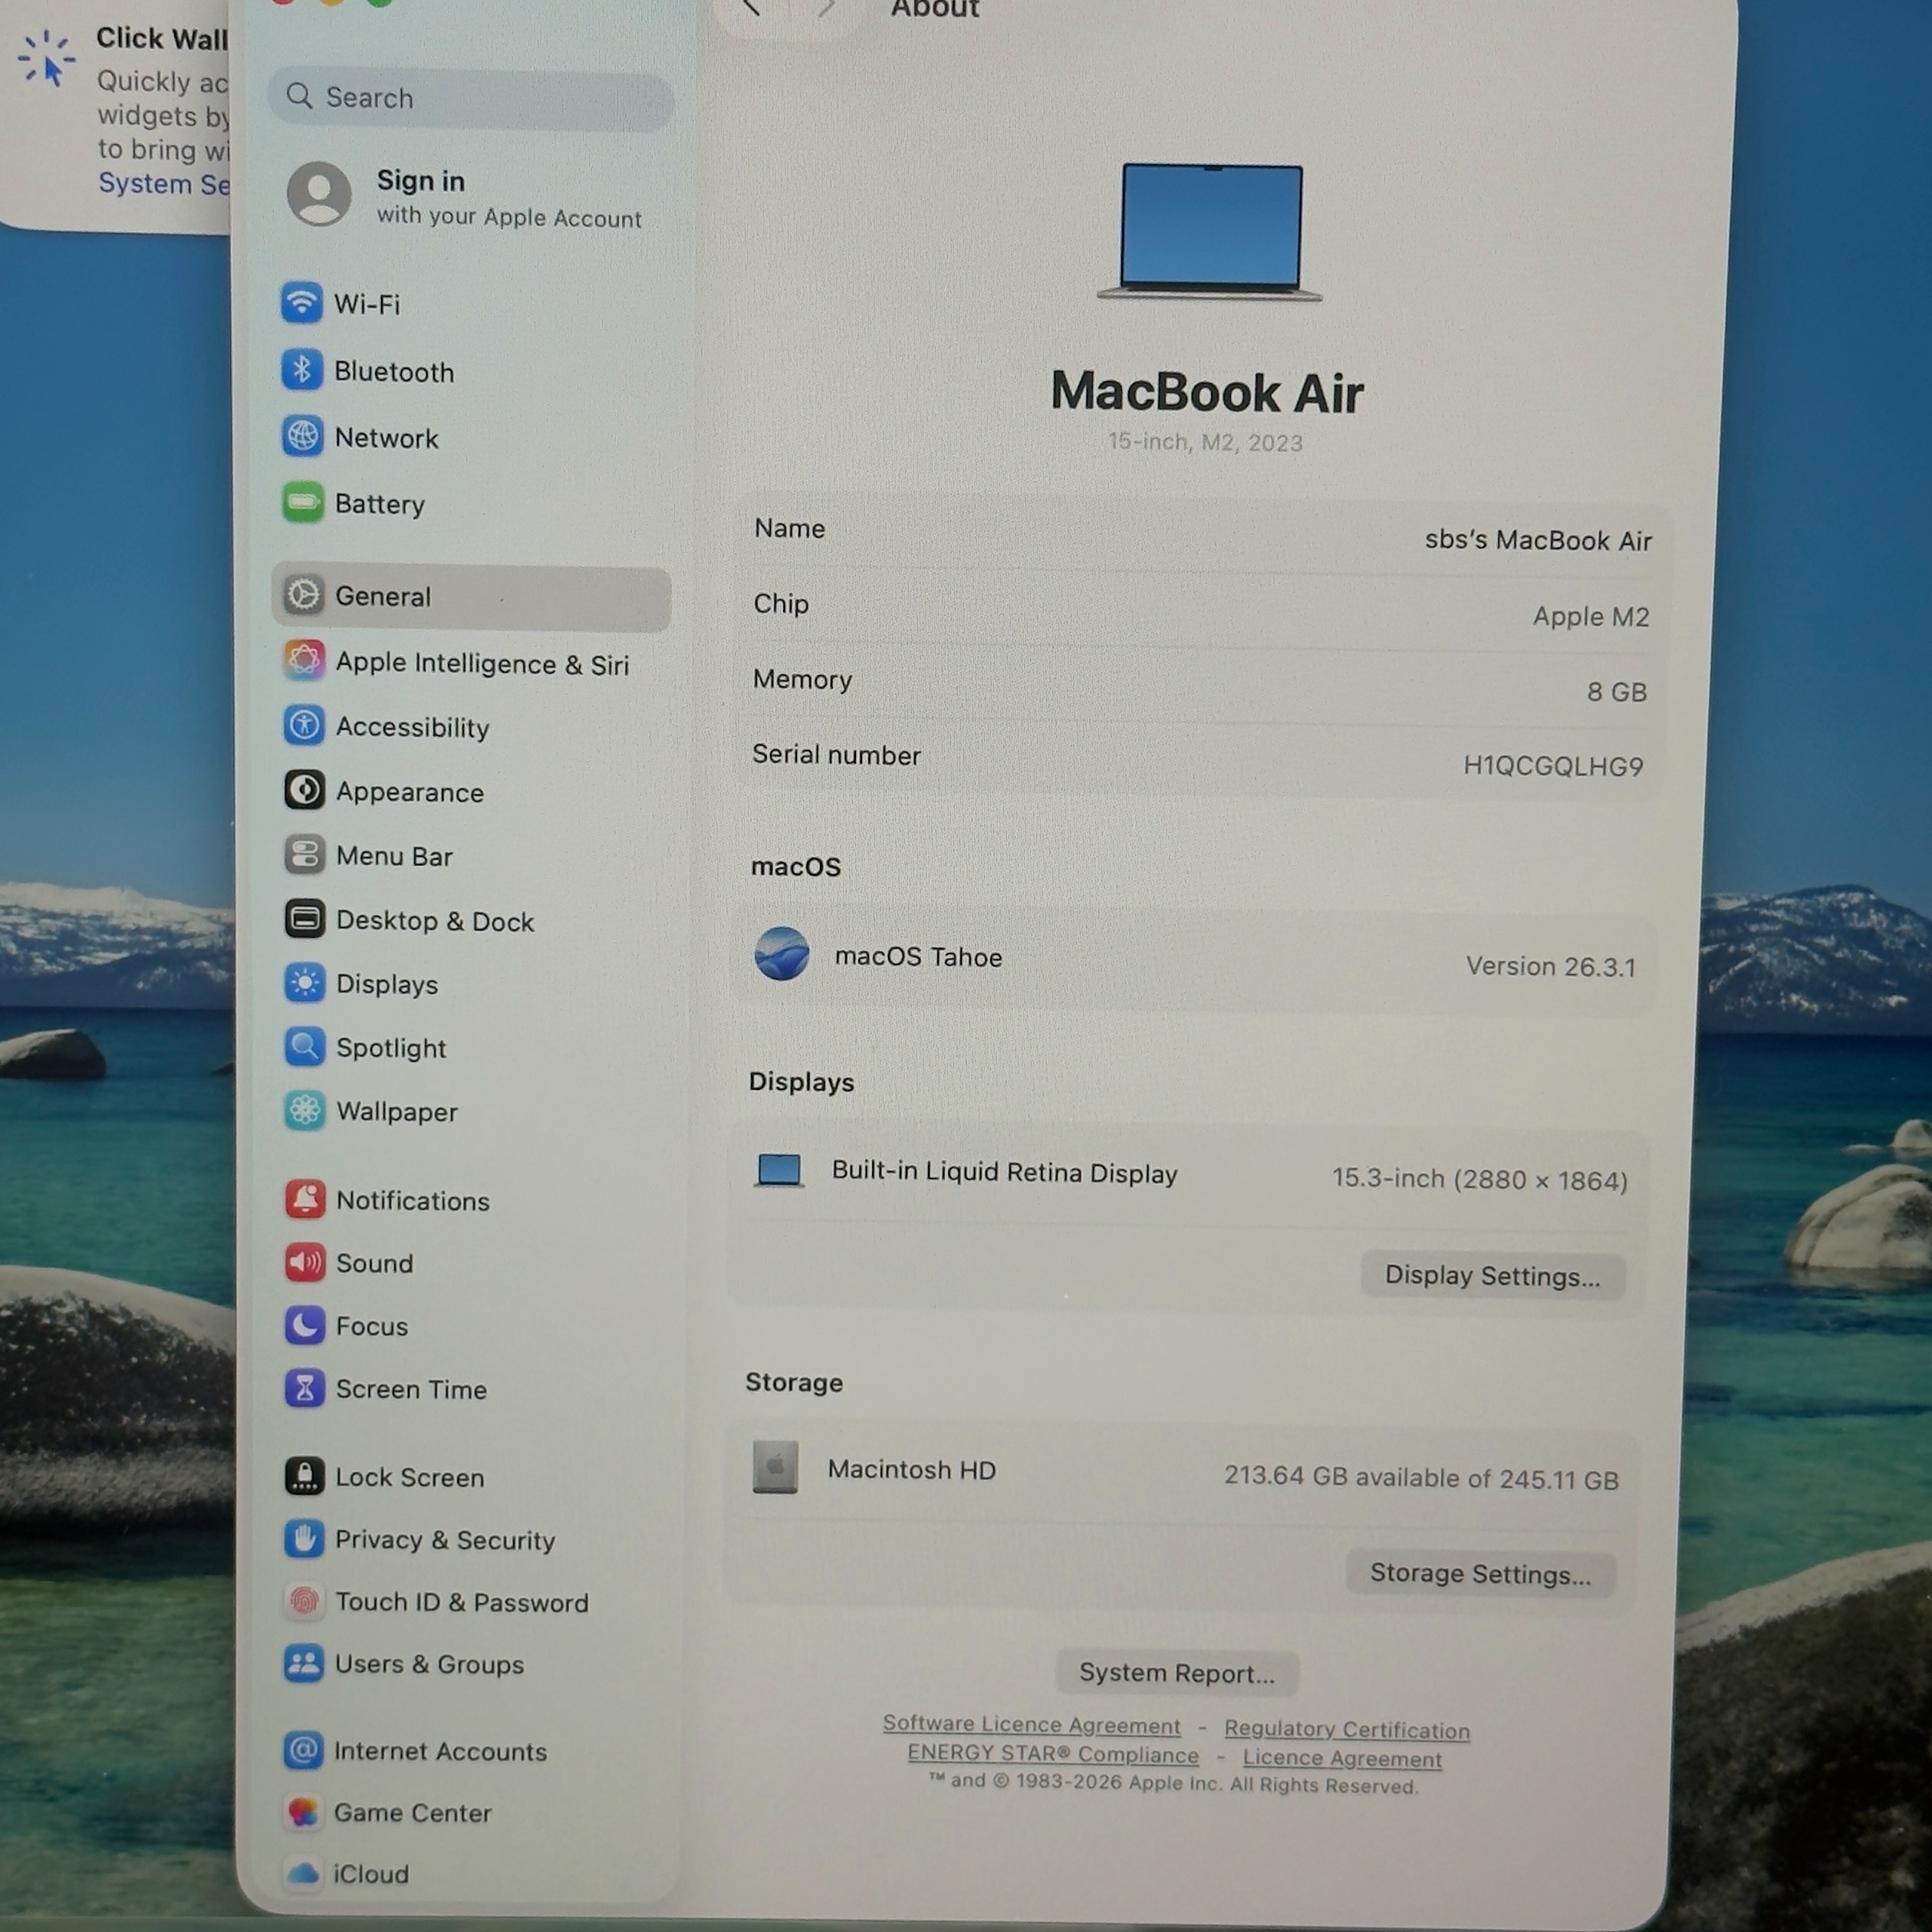
Task: Select Wallpaper in the sidebar
Action: pos(470,1112)
